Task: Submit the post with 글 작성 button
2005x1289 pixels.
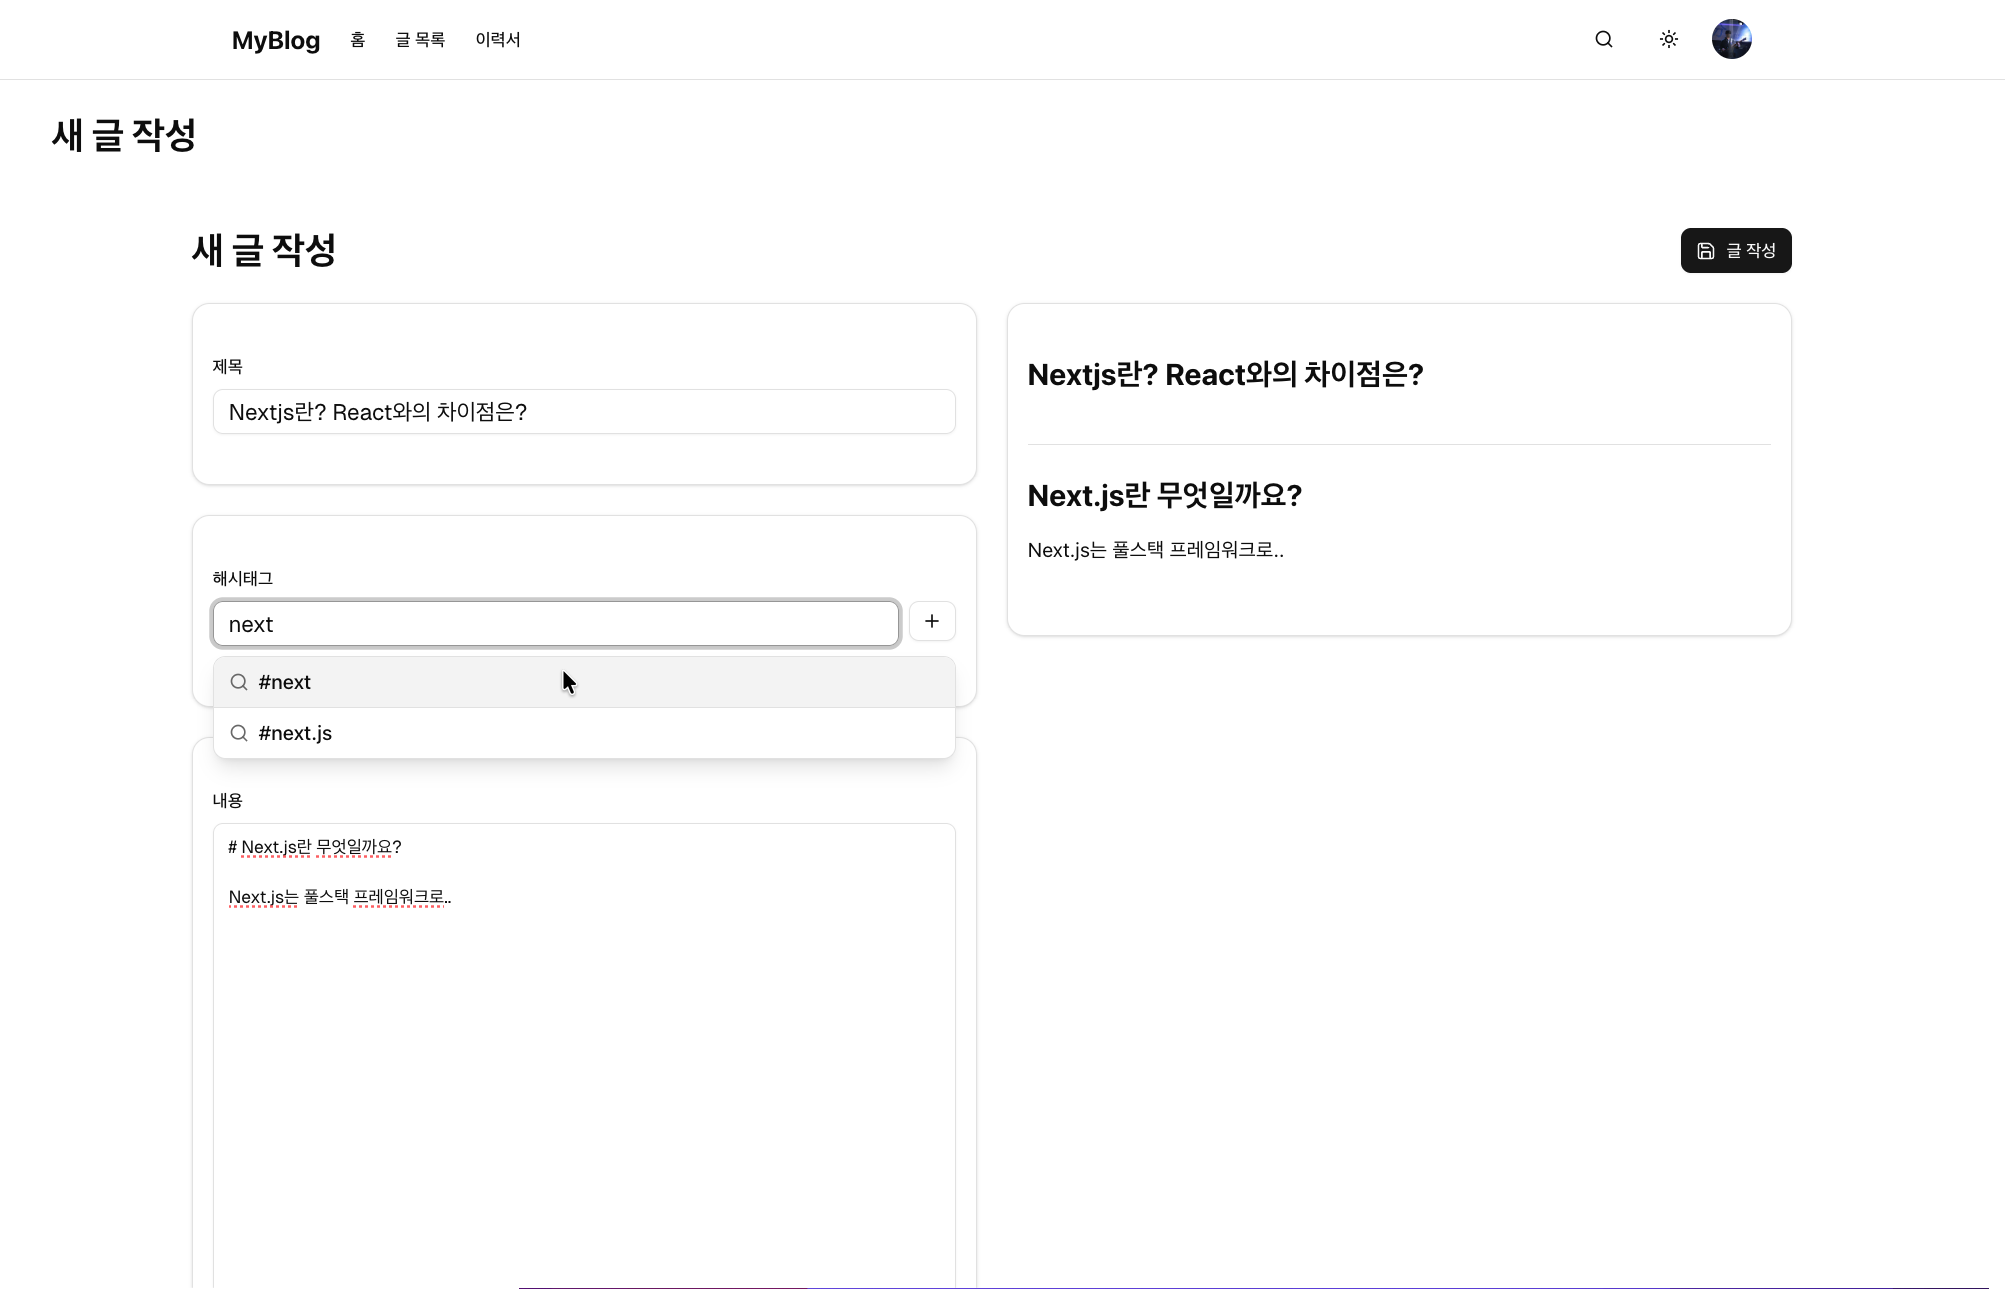Action: click(1736, 250)
